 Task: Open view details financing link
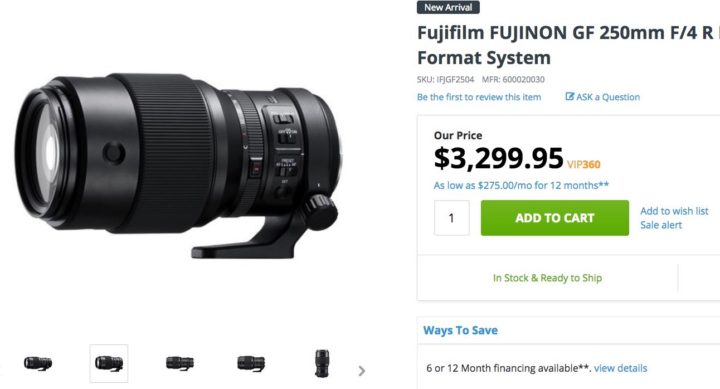tap(620, 368)
